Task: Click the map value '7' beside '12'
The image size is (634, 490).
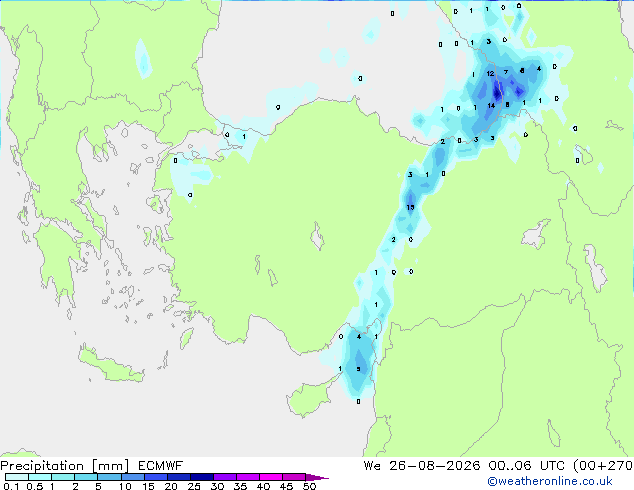Action: coord(506,72)
